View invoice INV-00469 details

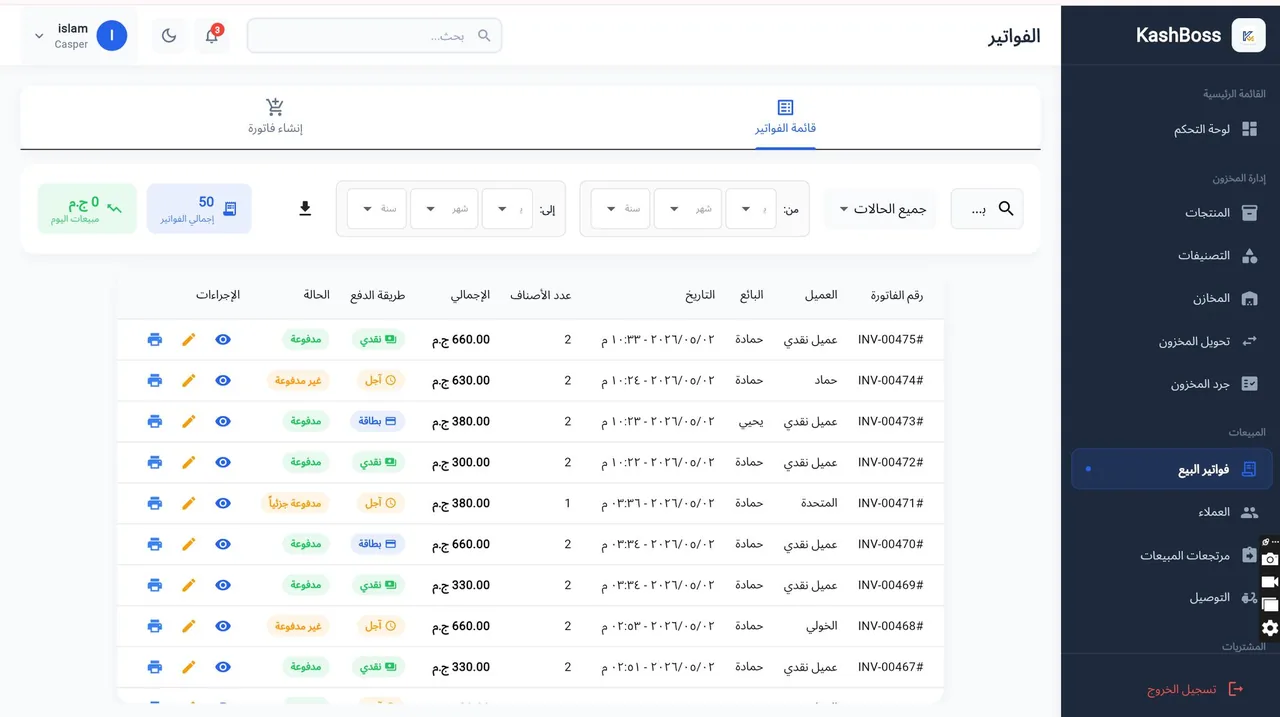(x=223, y=585)
